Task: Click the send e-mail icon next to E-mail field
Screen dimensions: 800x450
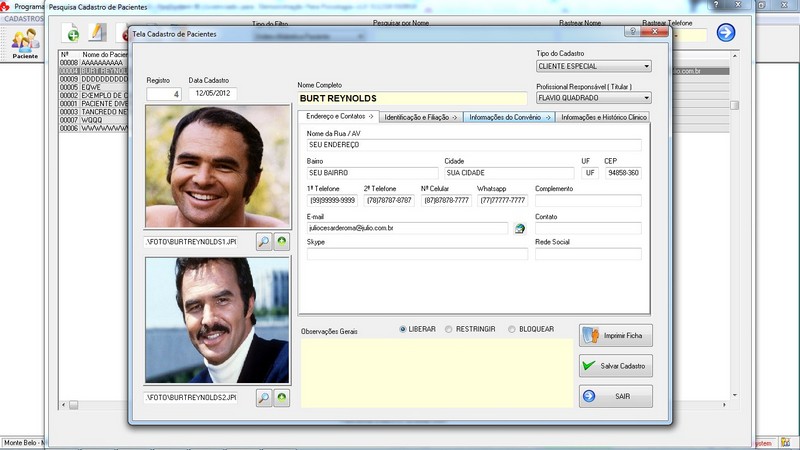Action: (x=520, y=229)
